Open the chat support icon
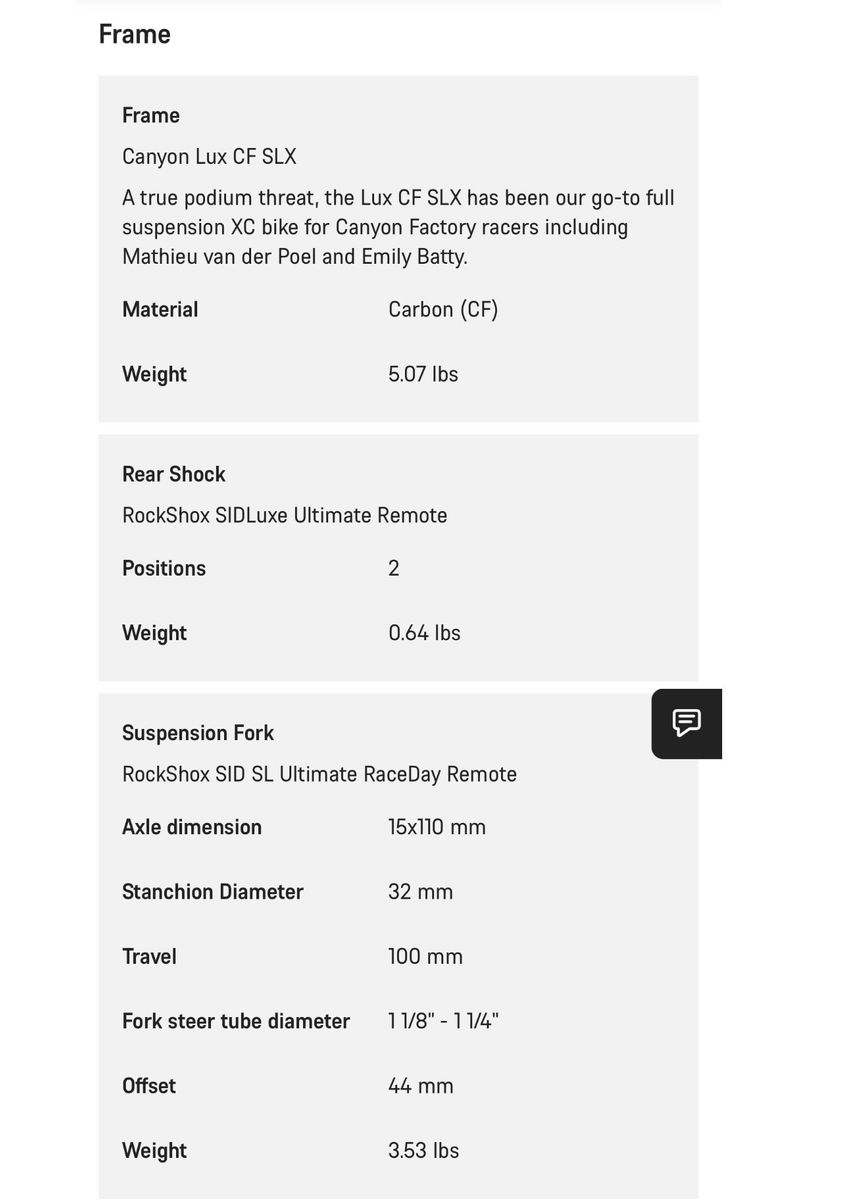This screenshot has width=868, height=1200. [x=686, y=723]
